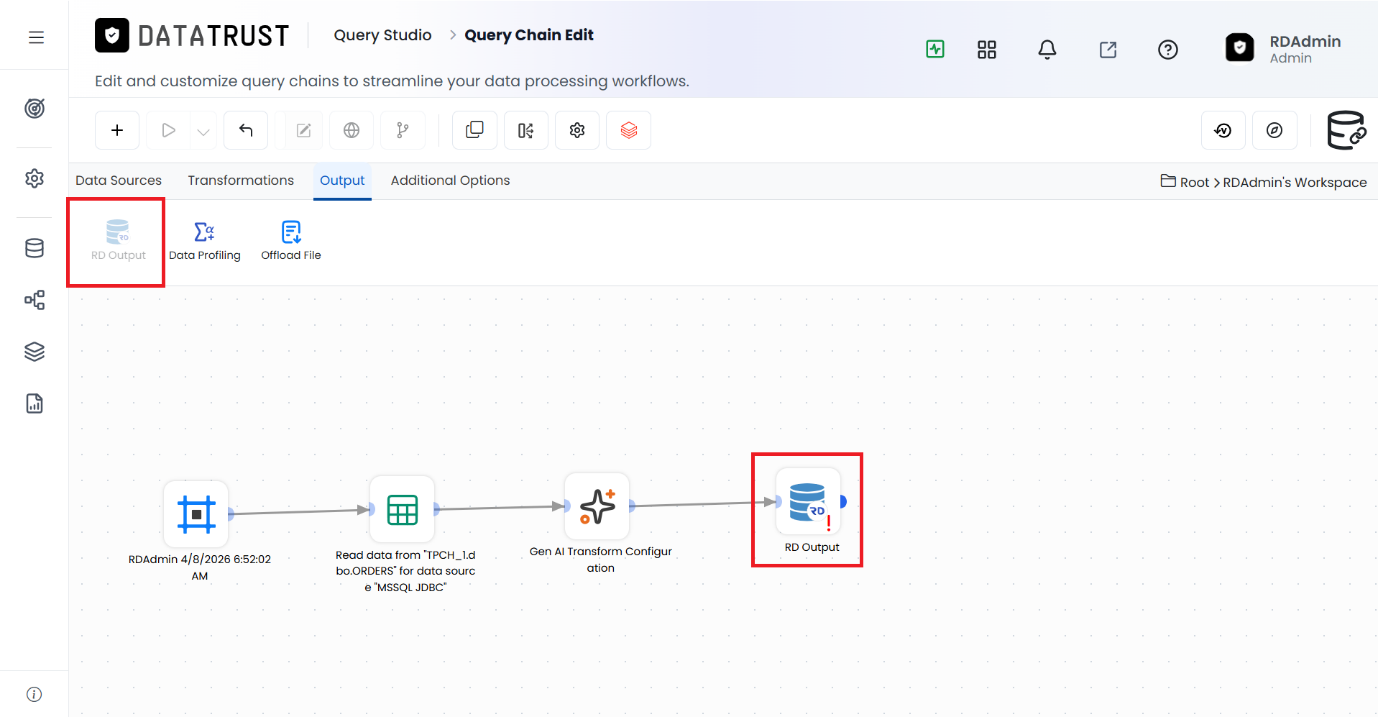This screenshot has height=717, width=1378.
Task: Click the notifications bell icon
Action: 1047,49
